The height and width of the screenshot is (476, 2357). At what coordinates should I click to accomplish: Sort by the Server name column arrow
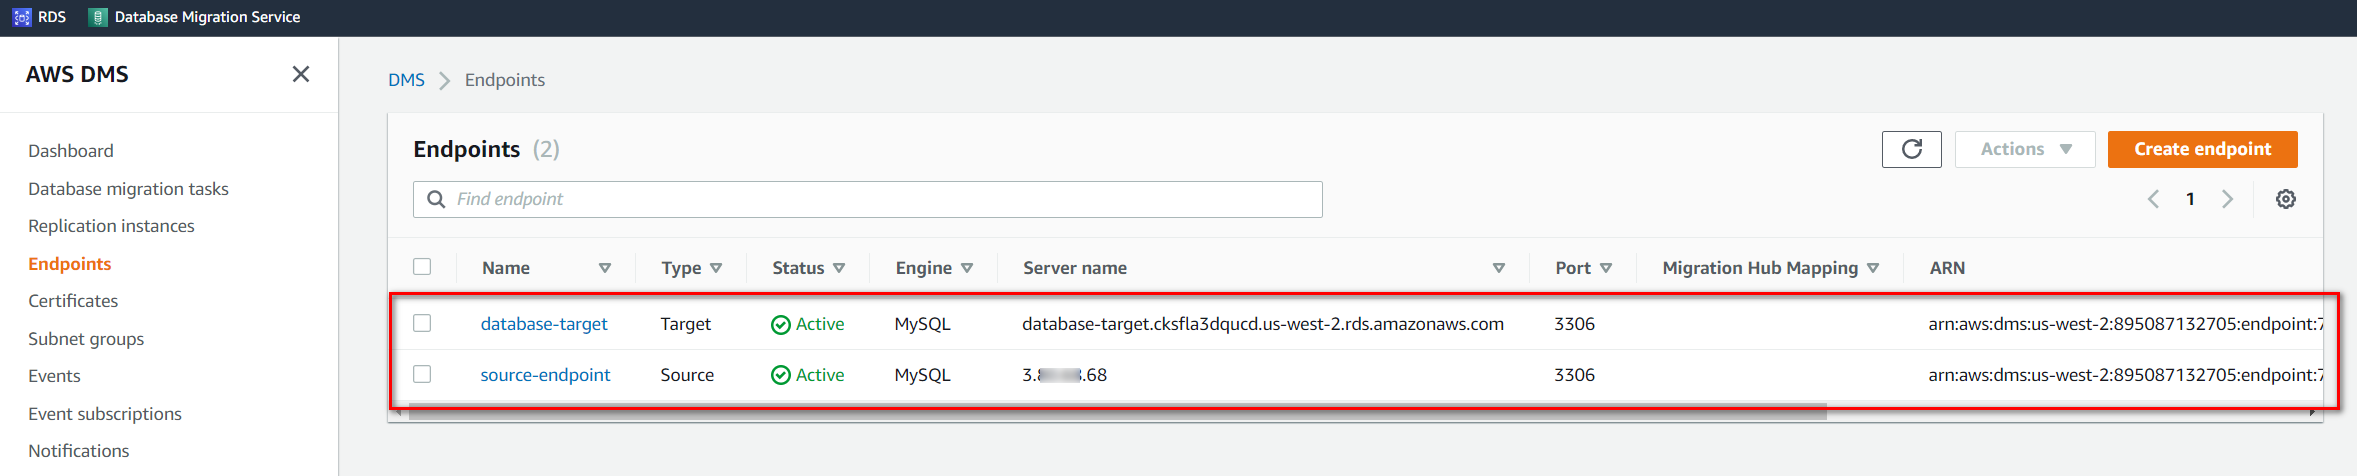coord(1499,268)
